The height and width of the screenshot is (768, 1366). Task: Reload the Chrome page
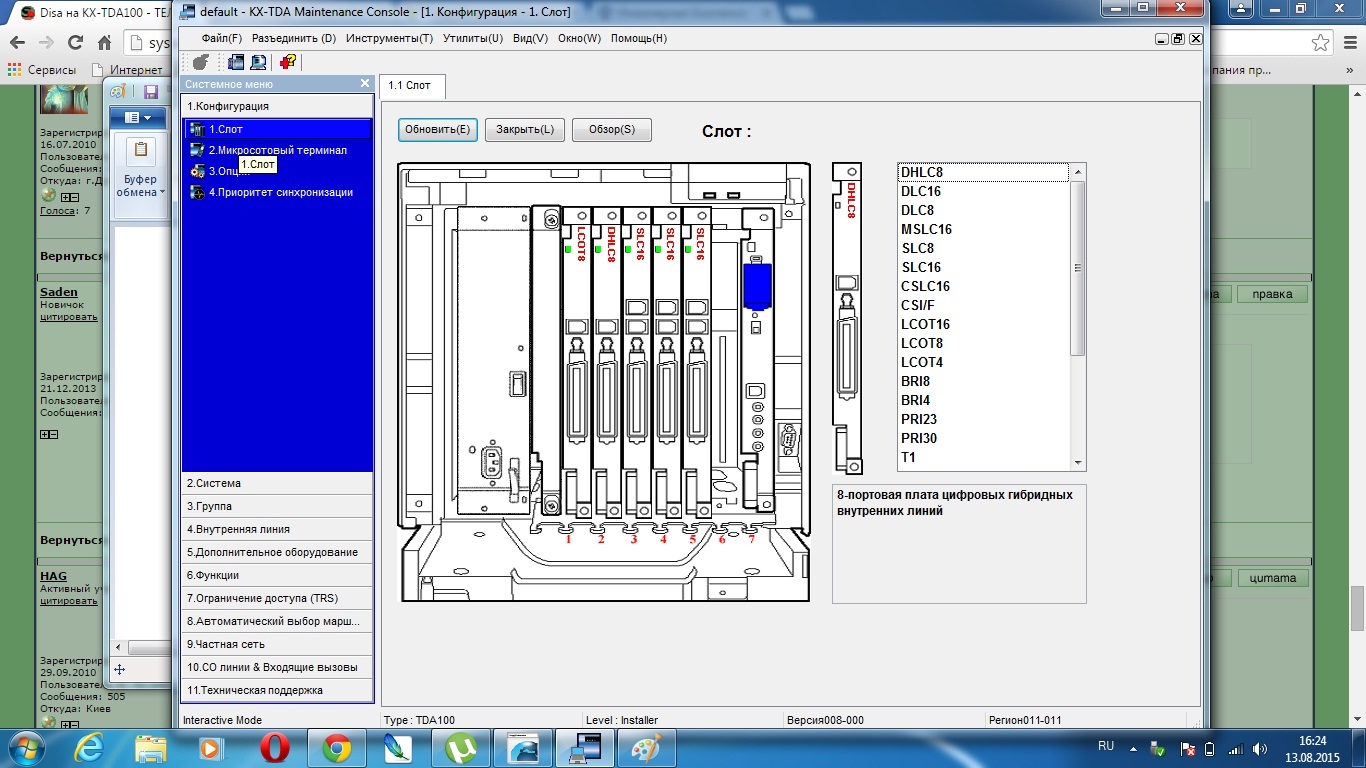click(x=75, y=43)
